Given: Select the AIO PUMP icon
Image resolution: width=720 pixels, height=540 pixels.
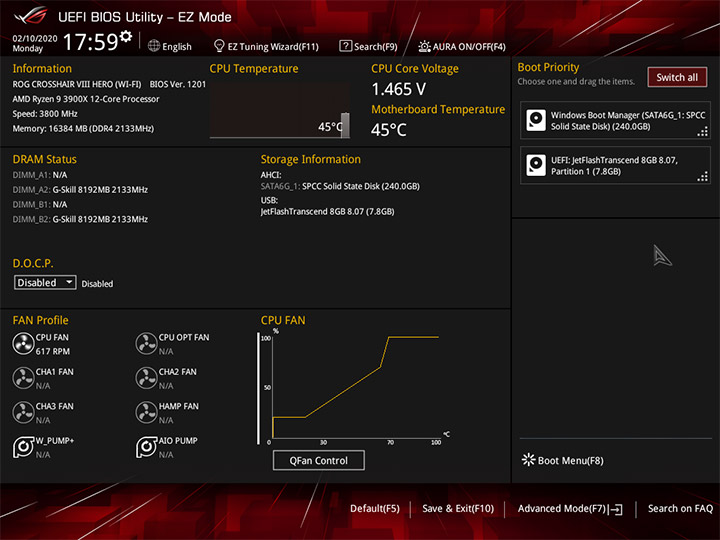Looking at the screenshot, I should click(x=146, y=447).
